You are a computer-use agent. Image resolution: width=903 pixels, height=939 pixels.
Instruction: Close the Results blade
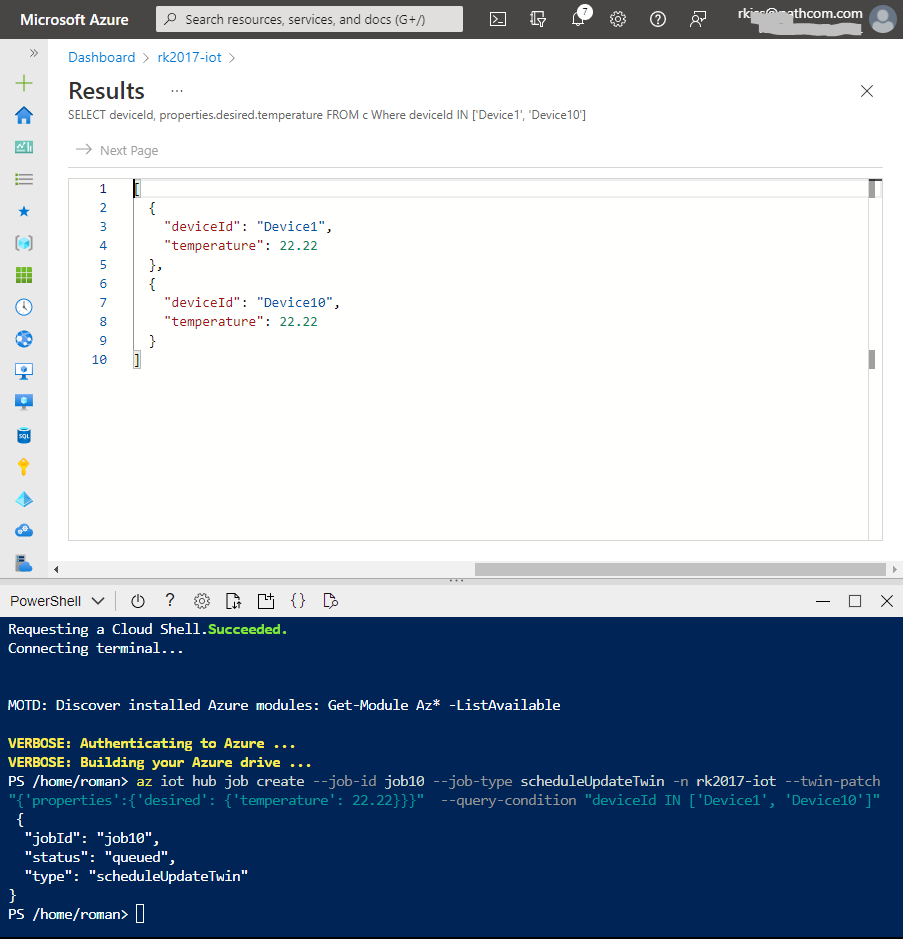(x=866, y=91)
